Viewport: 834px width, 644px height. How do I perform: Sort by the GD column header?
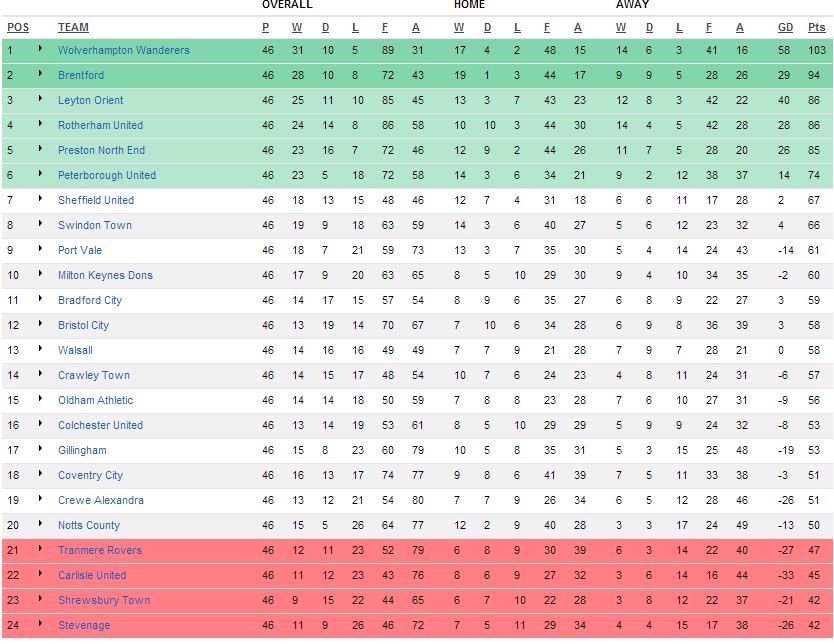(x=786, y=27)
